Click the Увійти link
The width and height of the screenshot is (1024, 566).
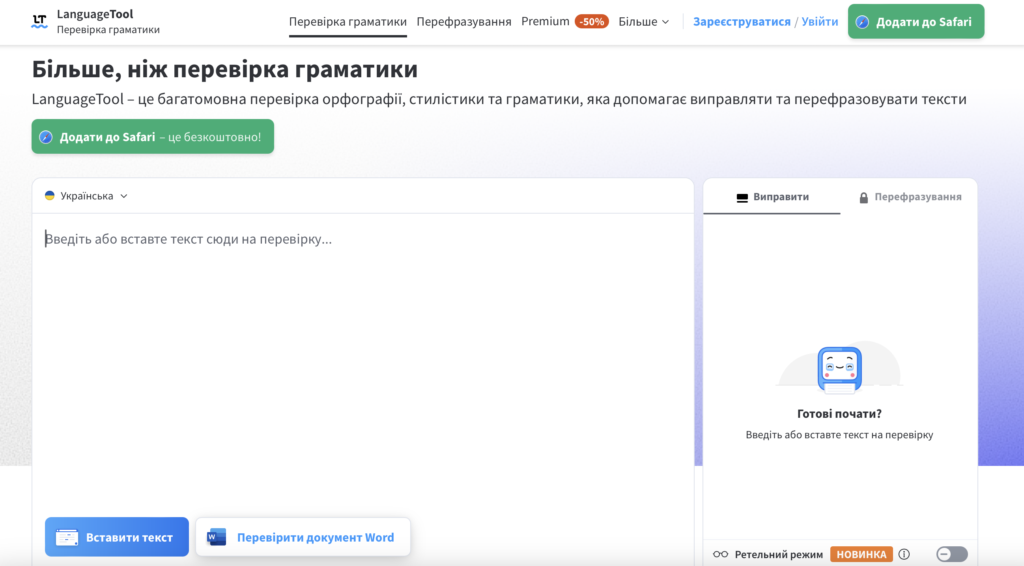click(820, 22)
